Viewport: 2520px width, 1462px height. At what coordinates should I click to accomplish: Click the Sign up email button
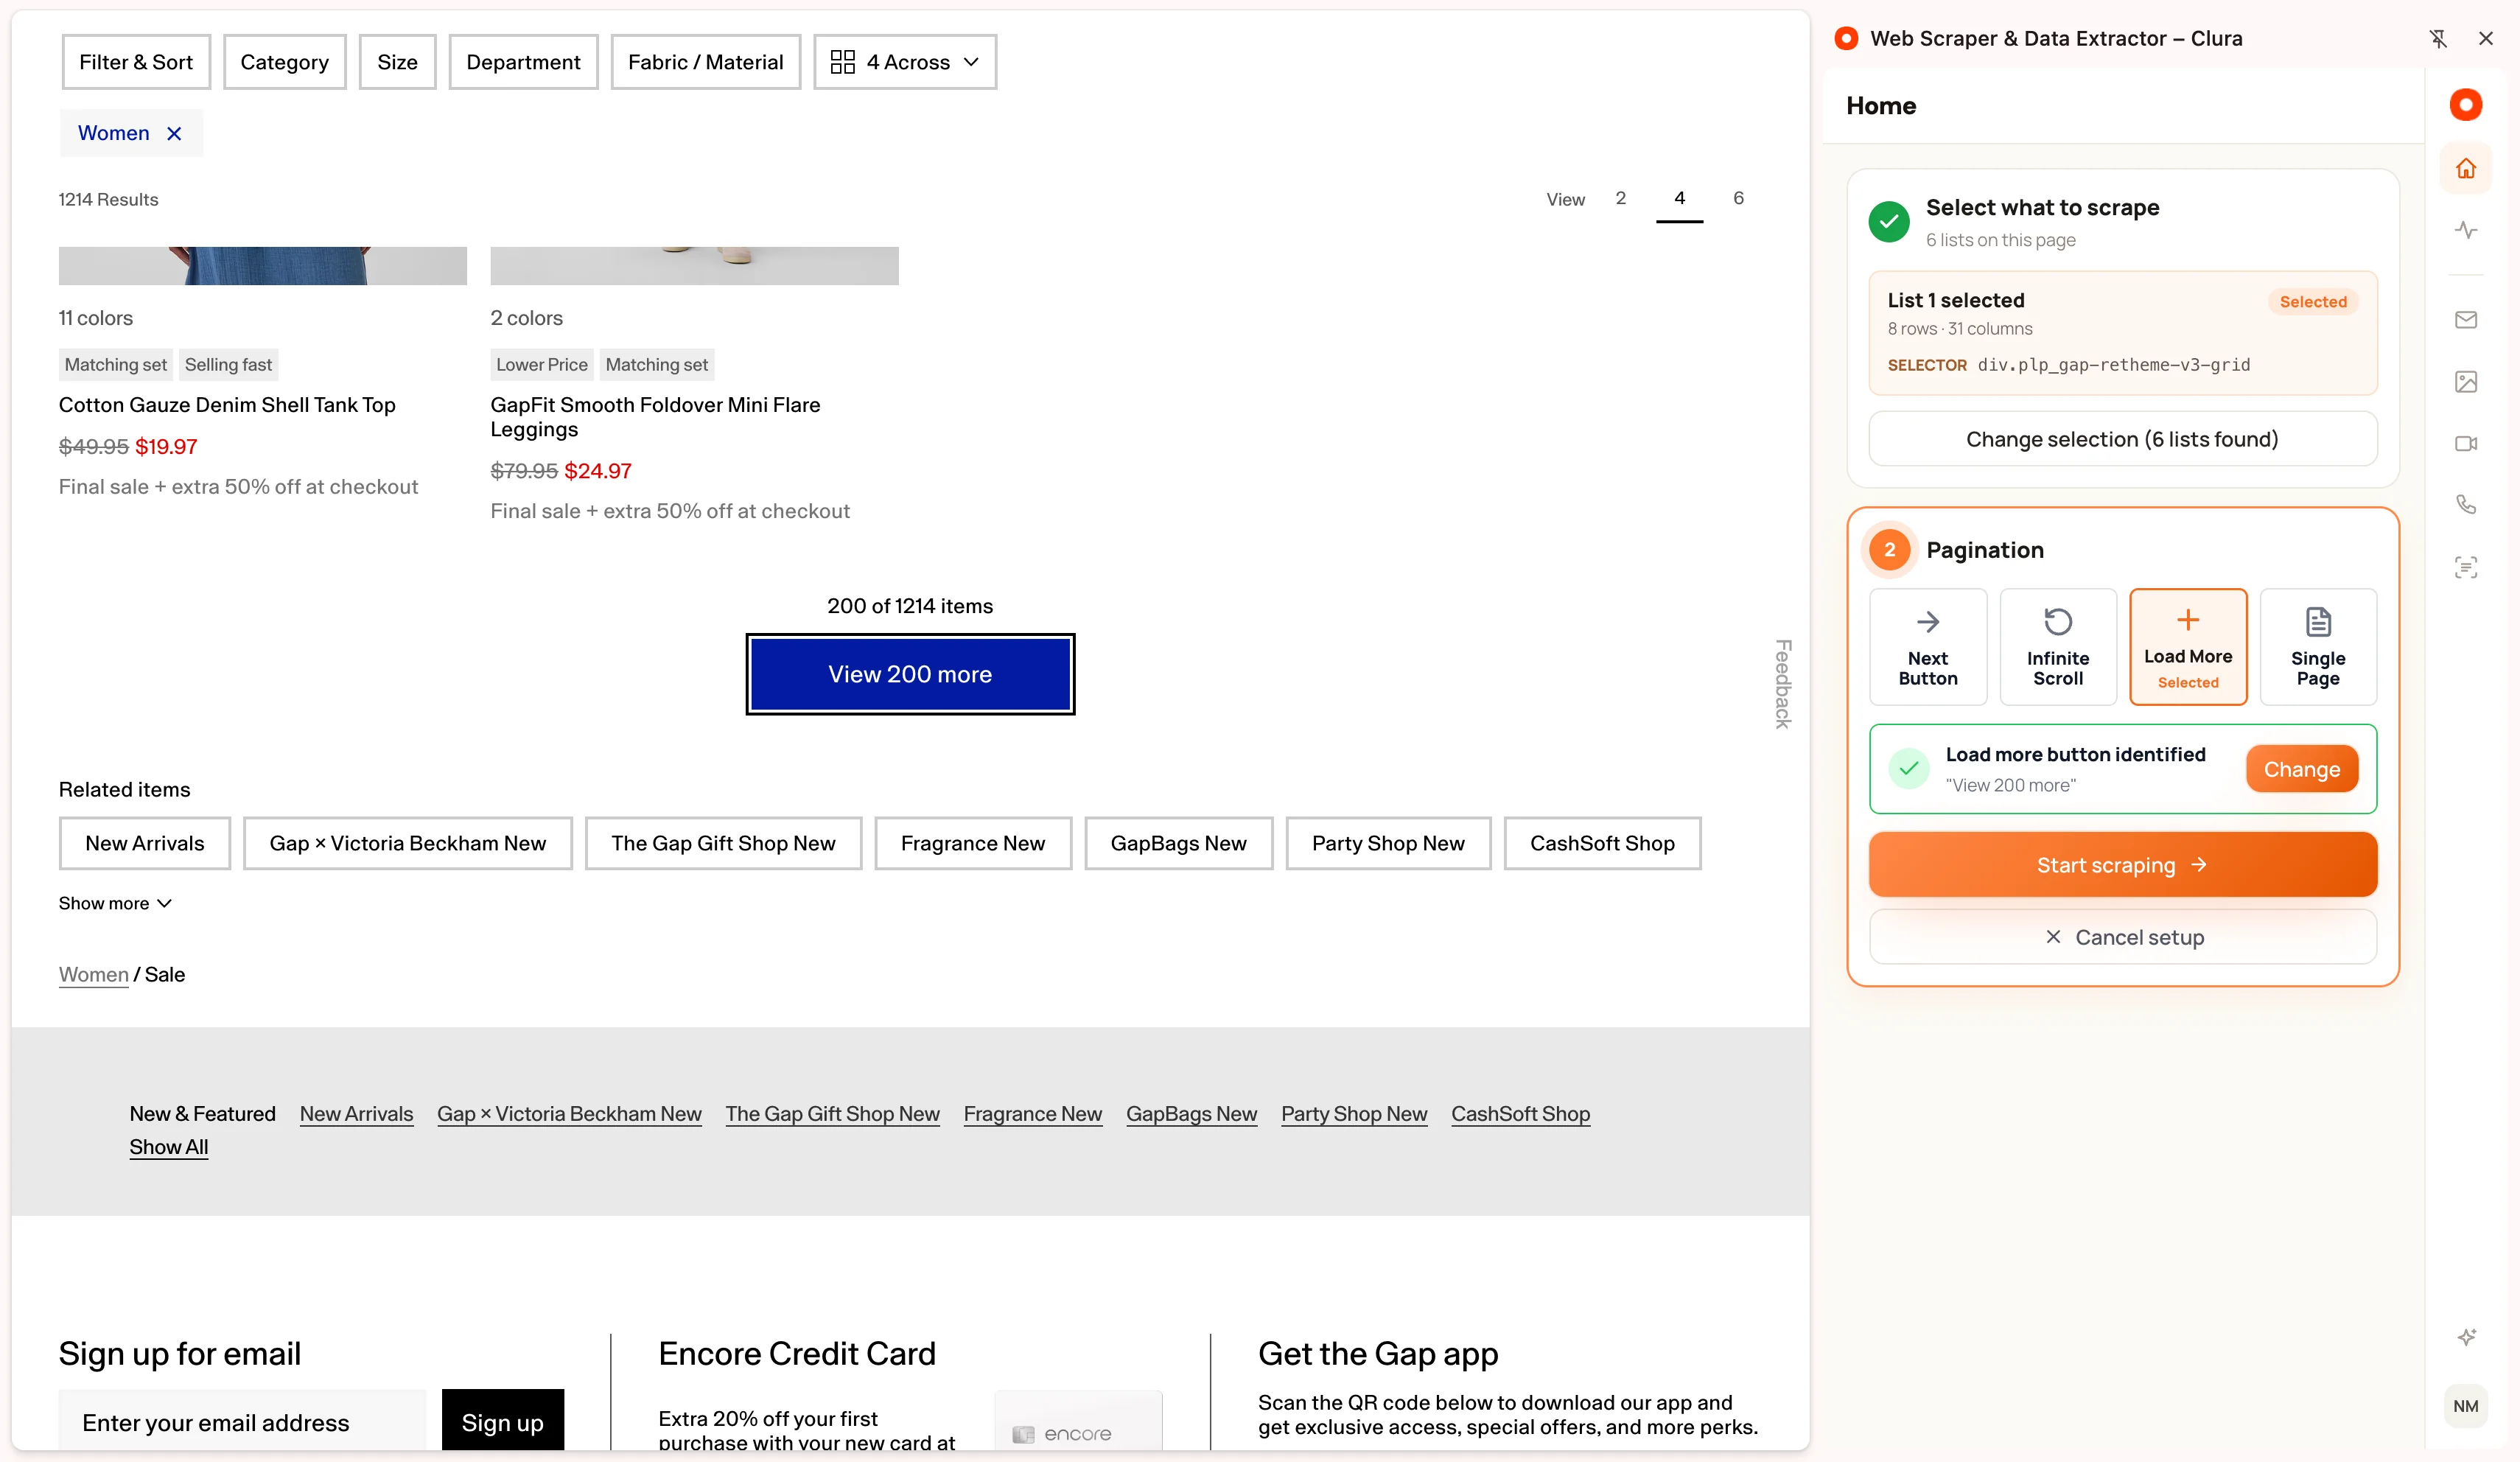click(x=502, y=1420)
